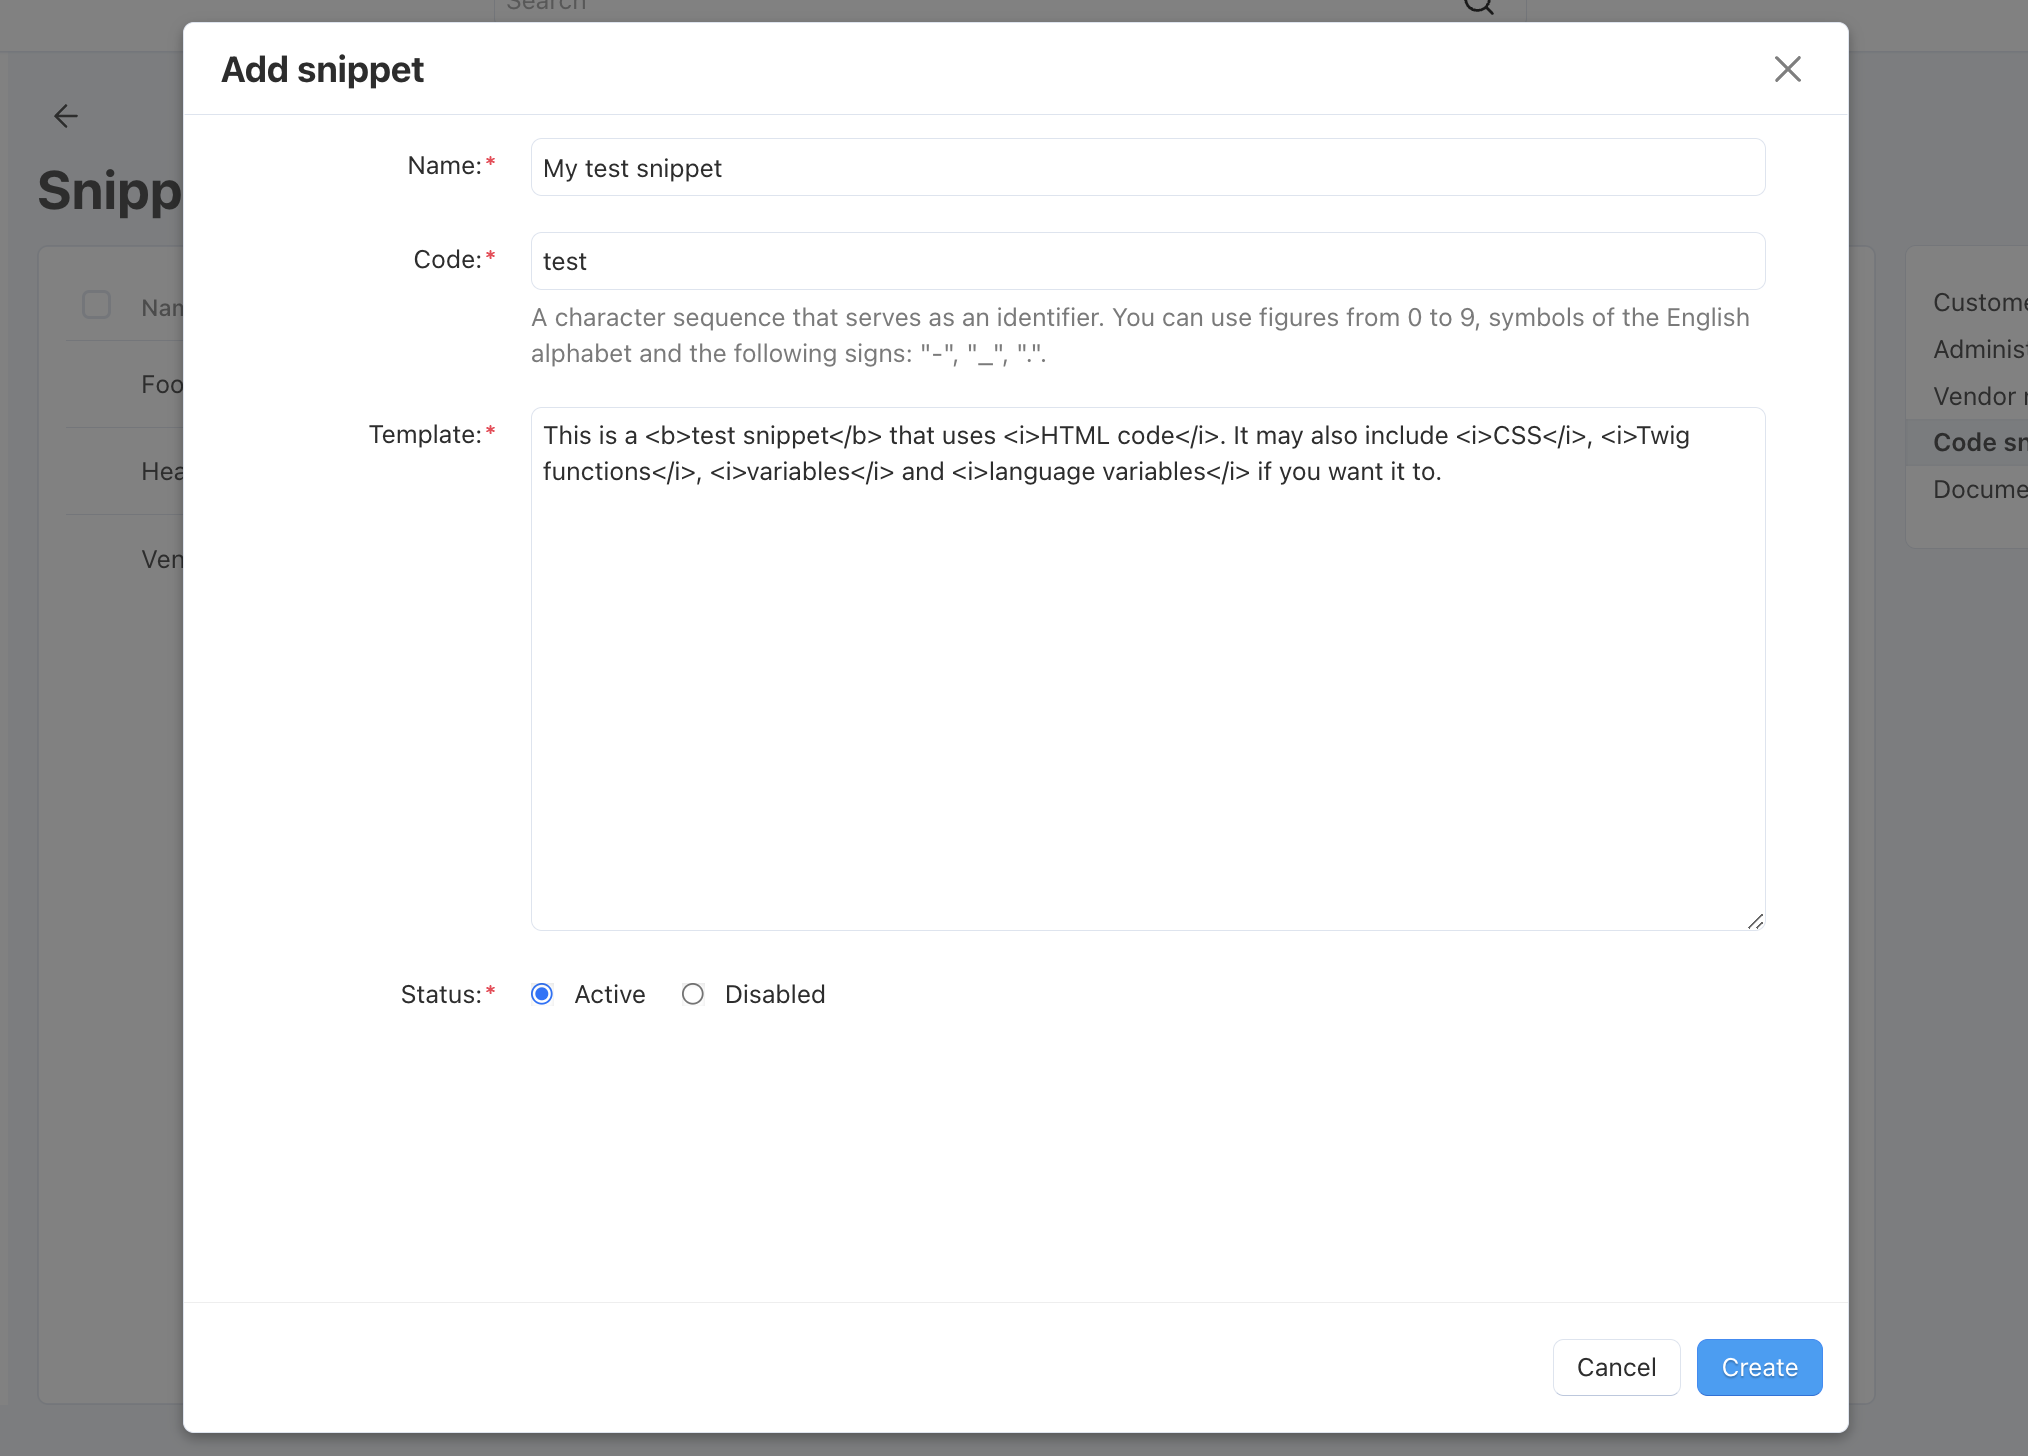
Task: Close the Add snippet dialog
Action: 1787,69
